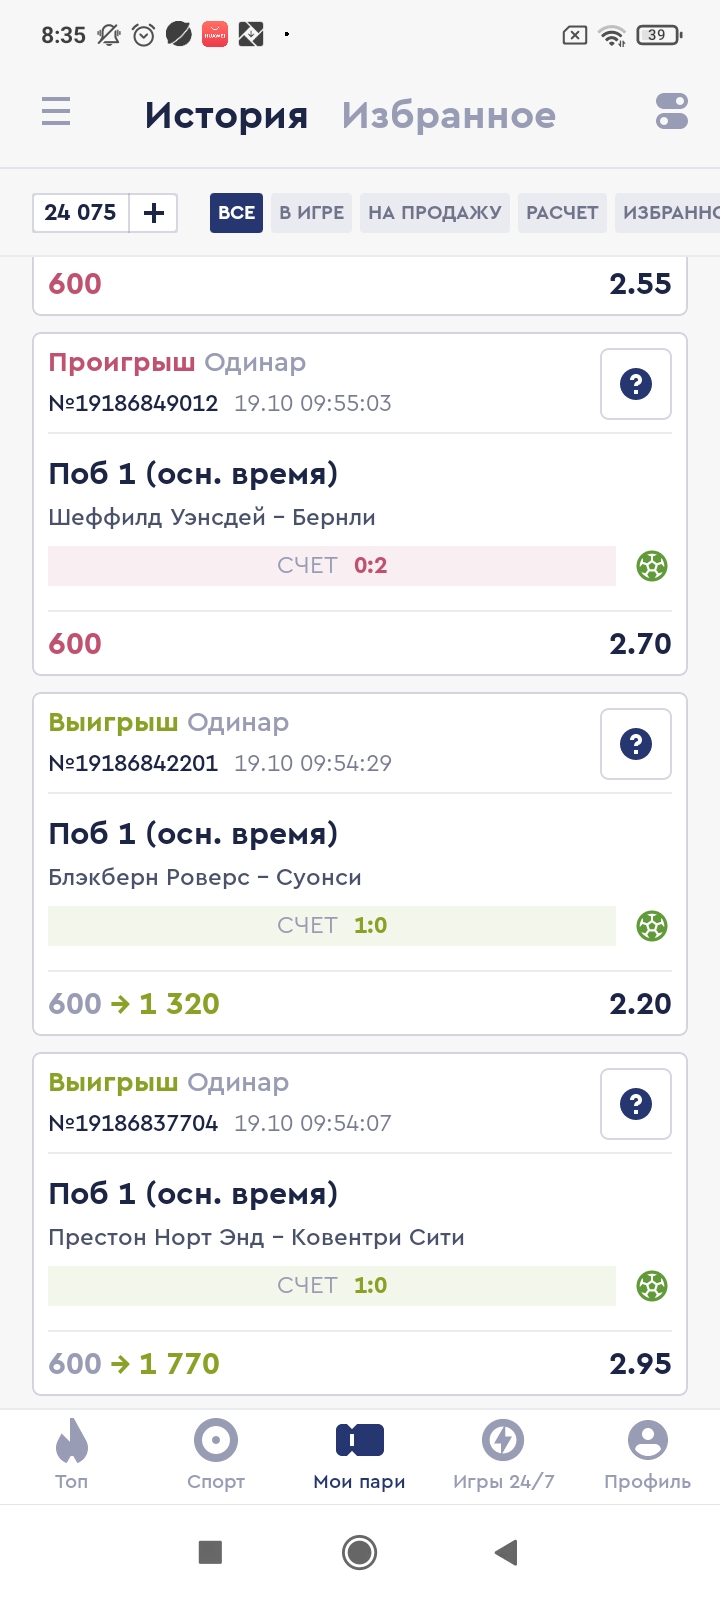Tap the plus deposit button
The height and width of the screenshot is (1600, 720).
point(154,213)
